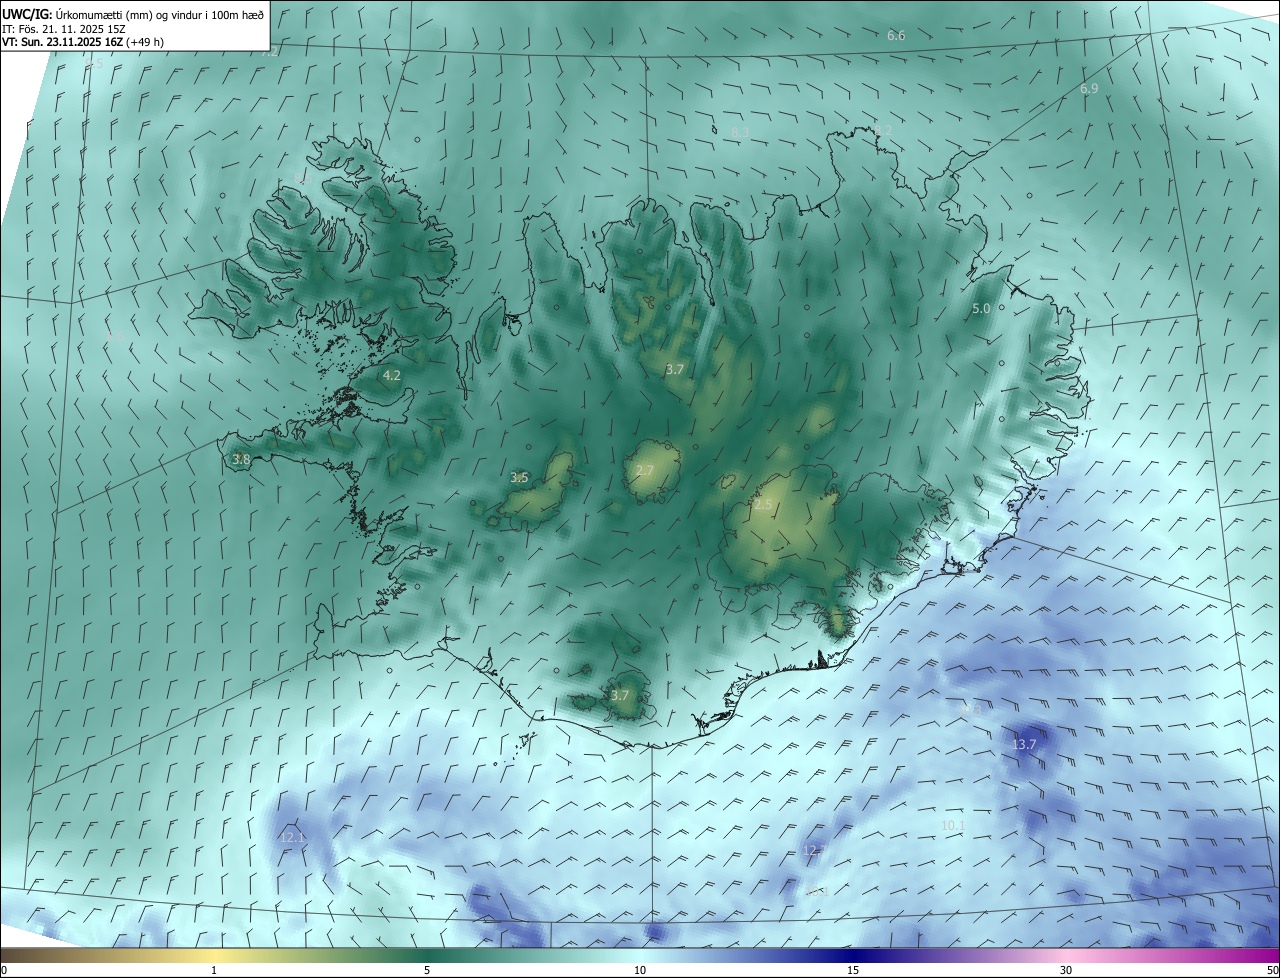Click the 4.2 value label on the map

(x=392, y=376)
